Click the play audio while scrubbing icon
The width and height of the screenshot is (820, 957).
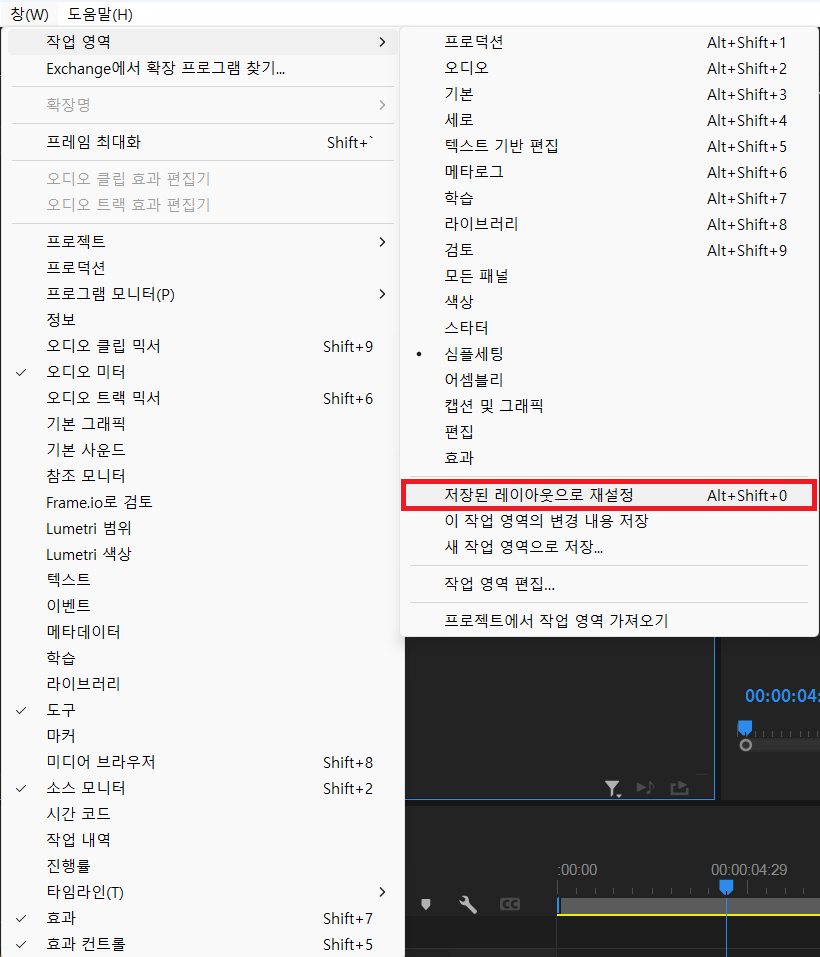646,789
